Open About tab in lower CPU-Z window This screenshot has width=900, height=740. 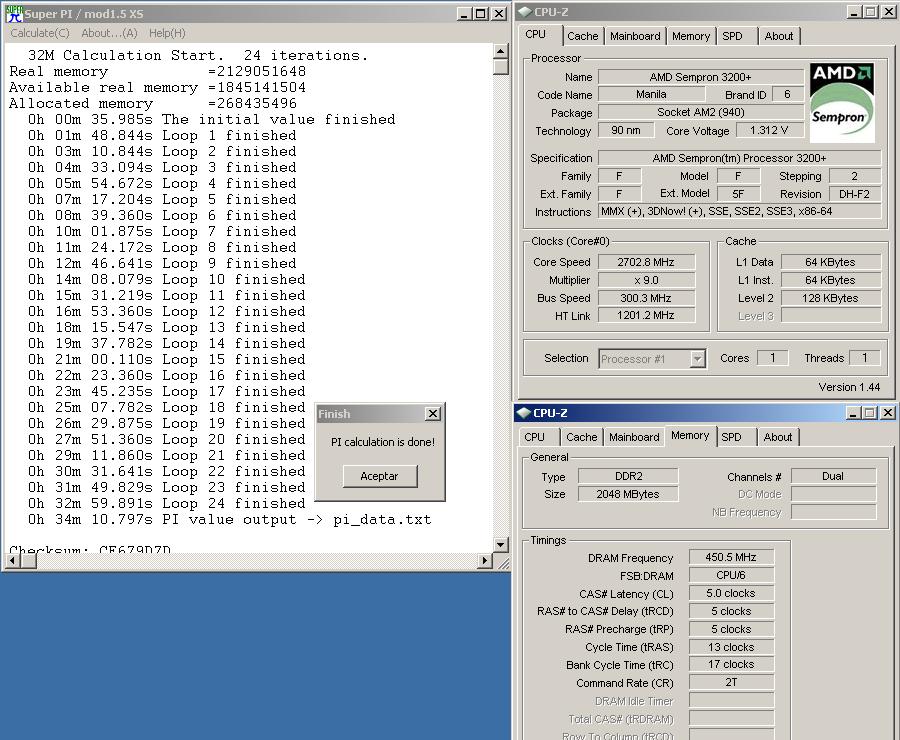pos(778,437)
